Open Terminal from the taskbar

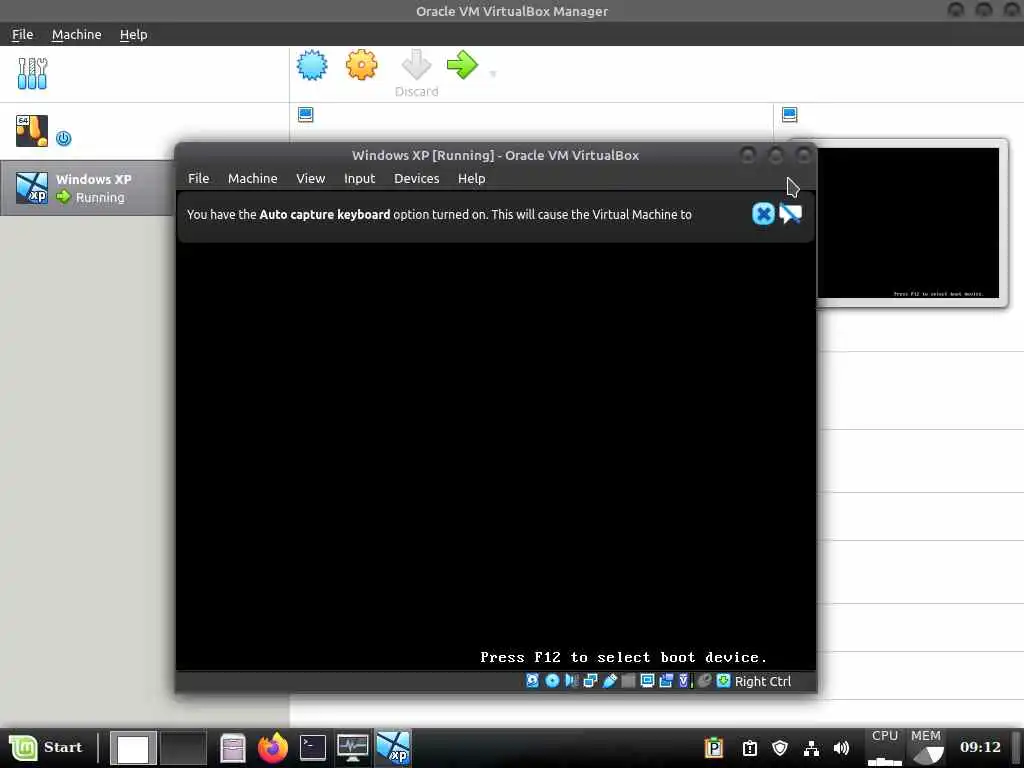coord(313,748)
